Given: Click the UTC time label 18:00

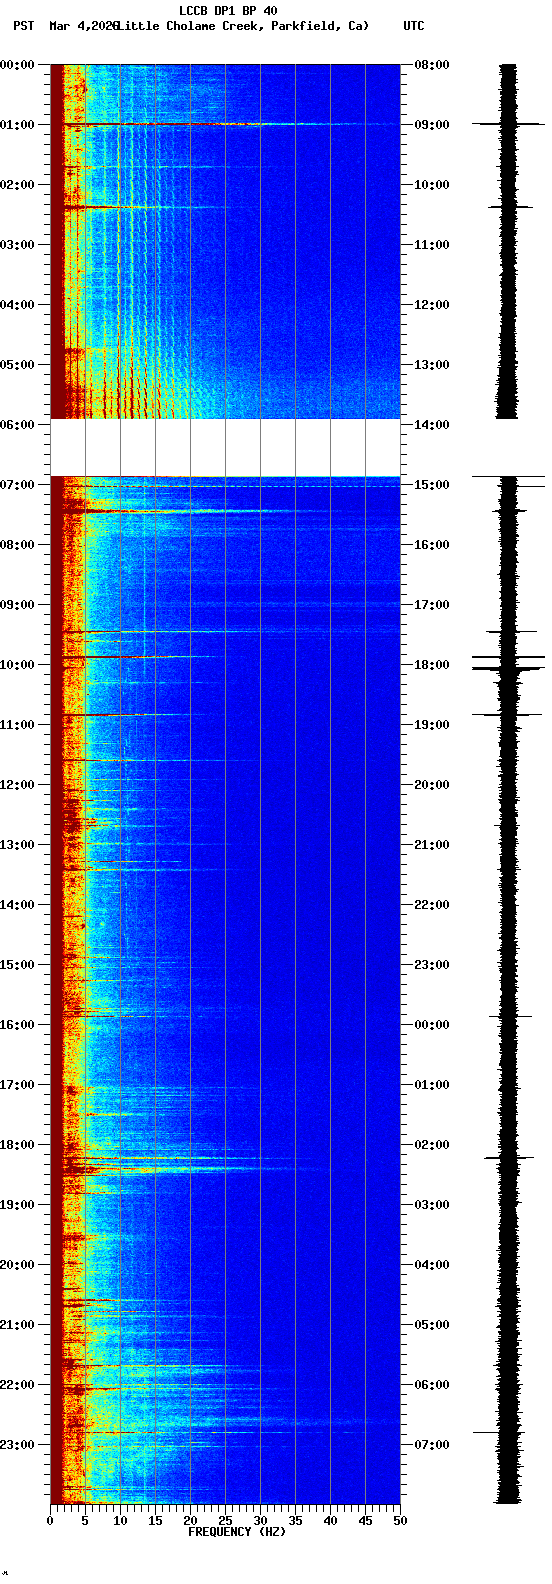Looking at the screenshot, I should 431,665.
